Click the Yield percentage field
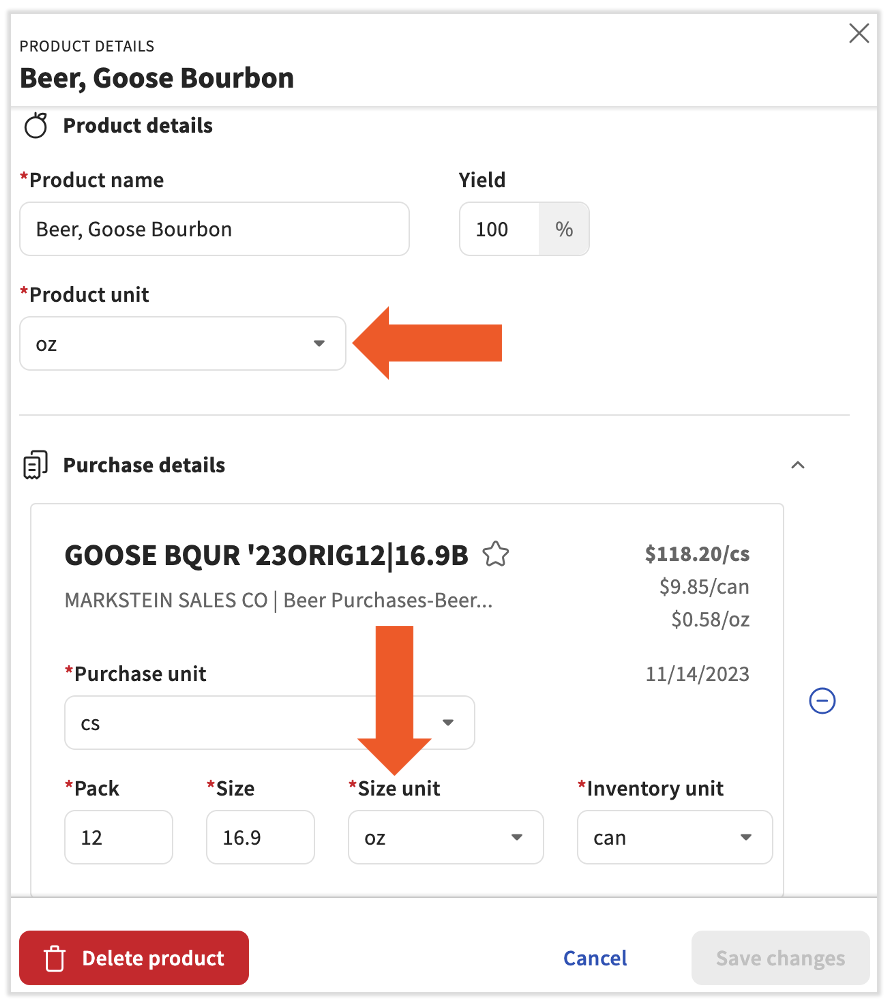 click(499, 229)
